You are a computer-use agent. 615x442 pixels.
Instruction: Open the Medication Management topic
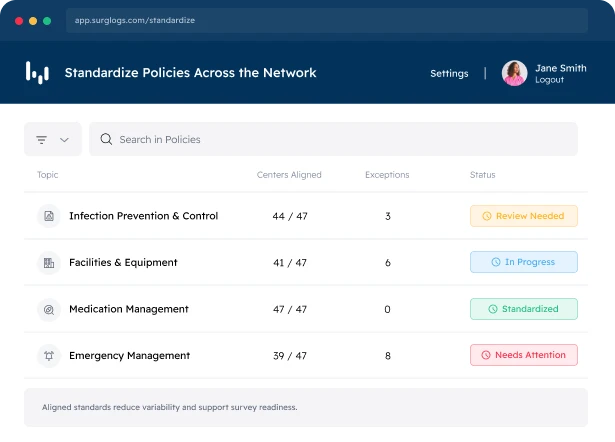tap(129, 309)
